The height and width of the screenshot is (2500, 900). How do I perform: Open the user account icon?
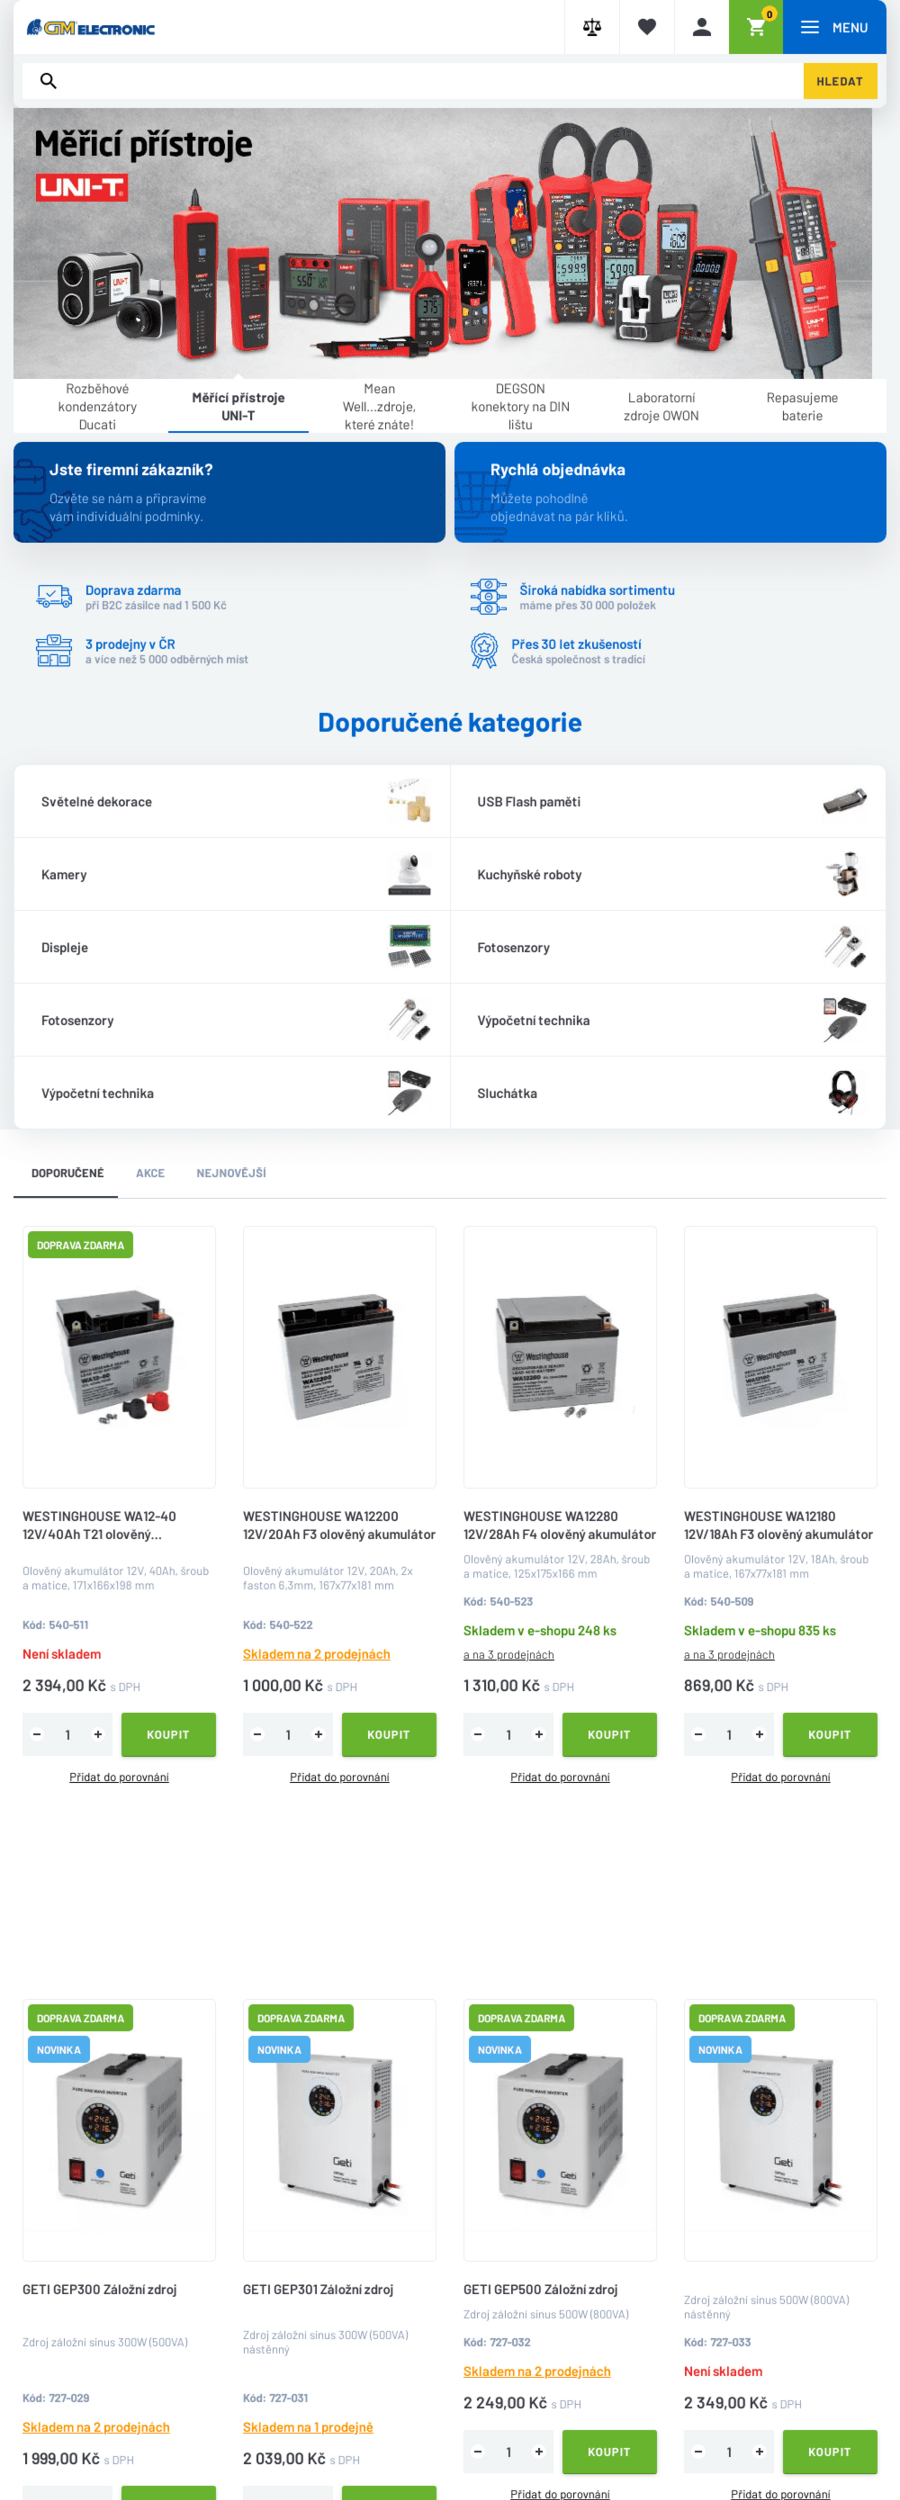pos(702,27)
